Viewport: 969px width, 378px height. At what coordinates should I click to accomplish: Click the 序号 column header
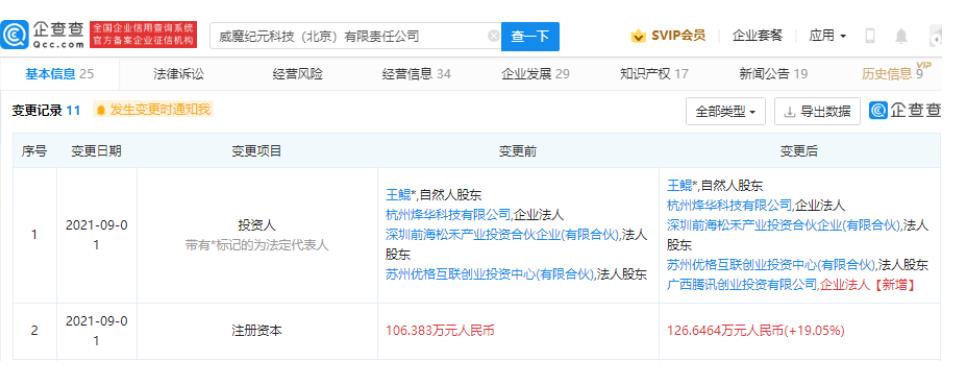click(x=34, y=151)
